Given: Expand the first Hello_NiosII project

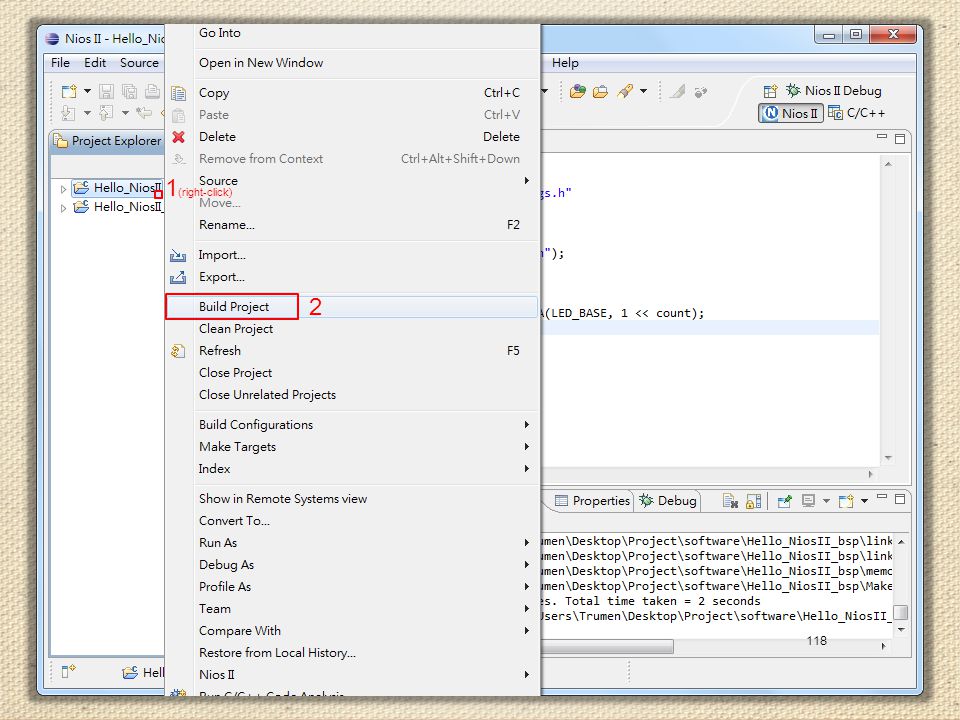Looking at the screenshot, I should point(63,189).
